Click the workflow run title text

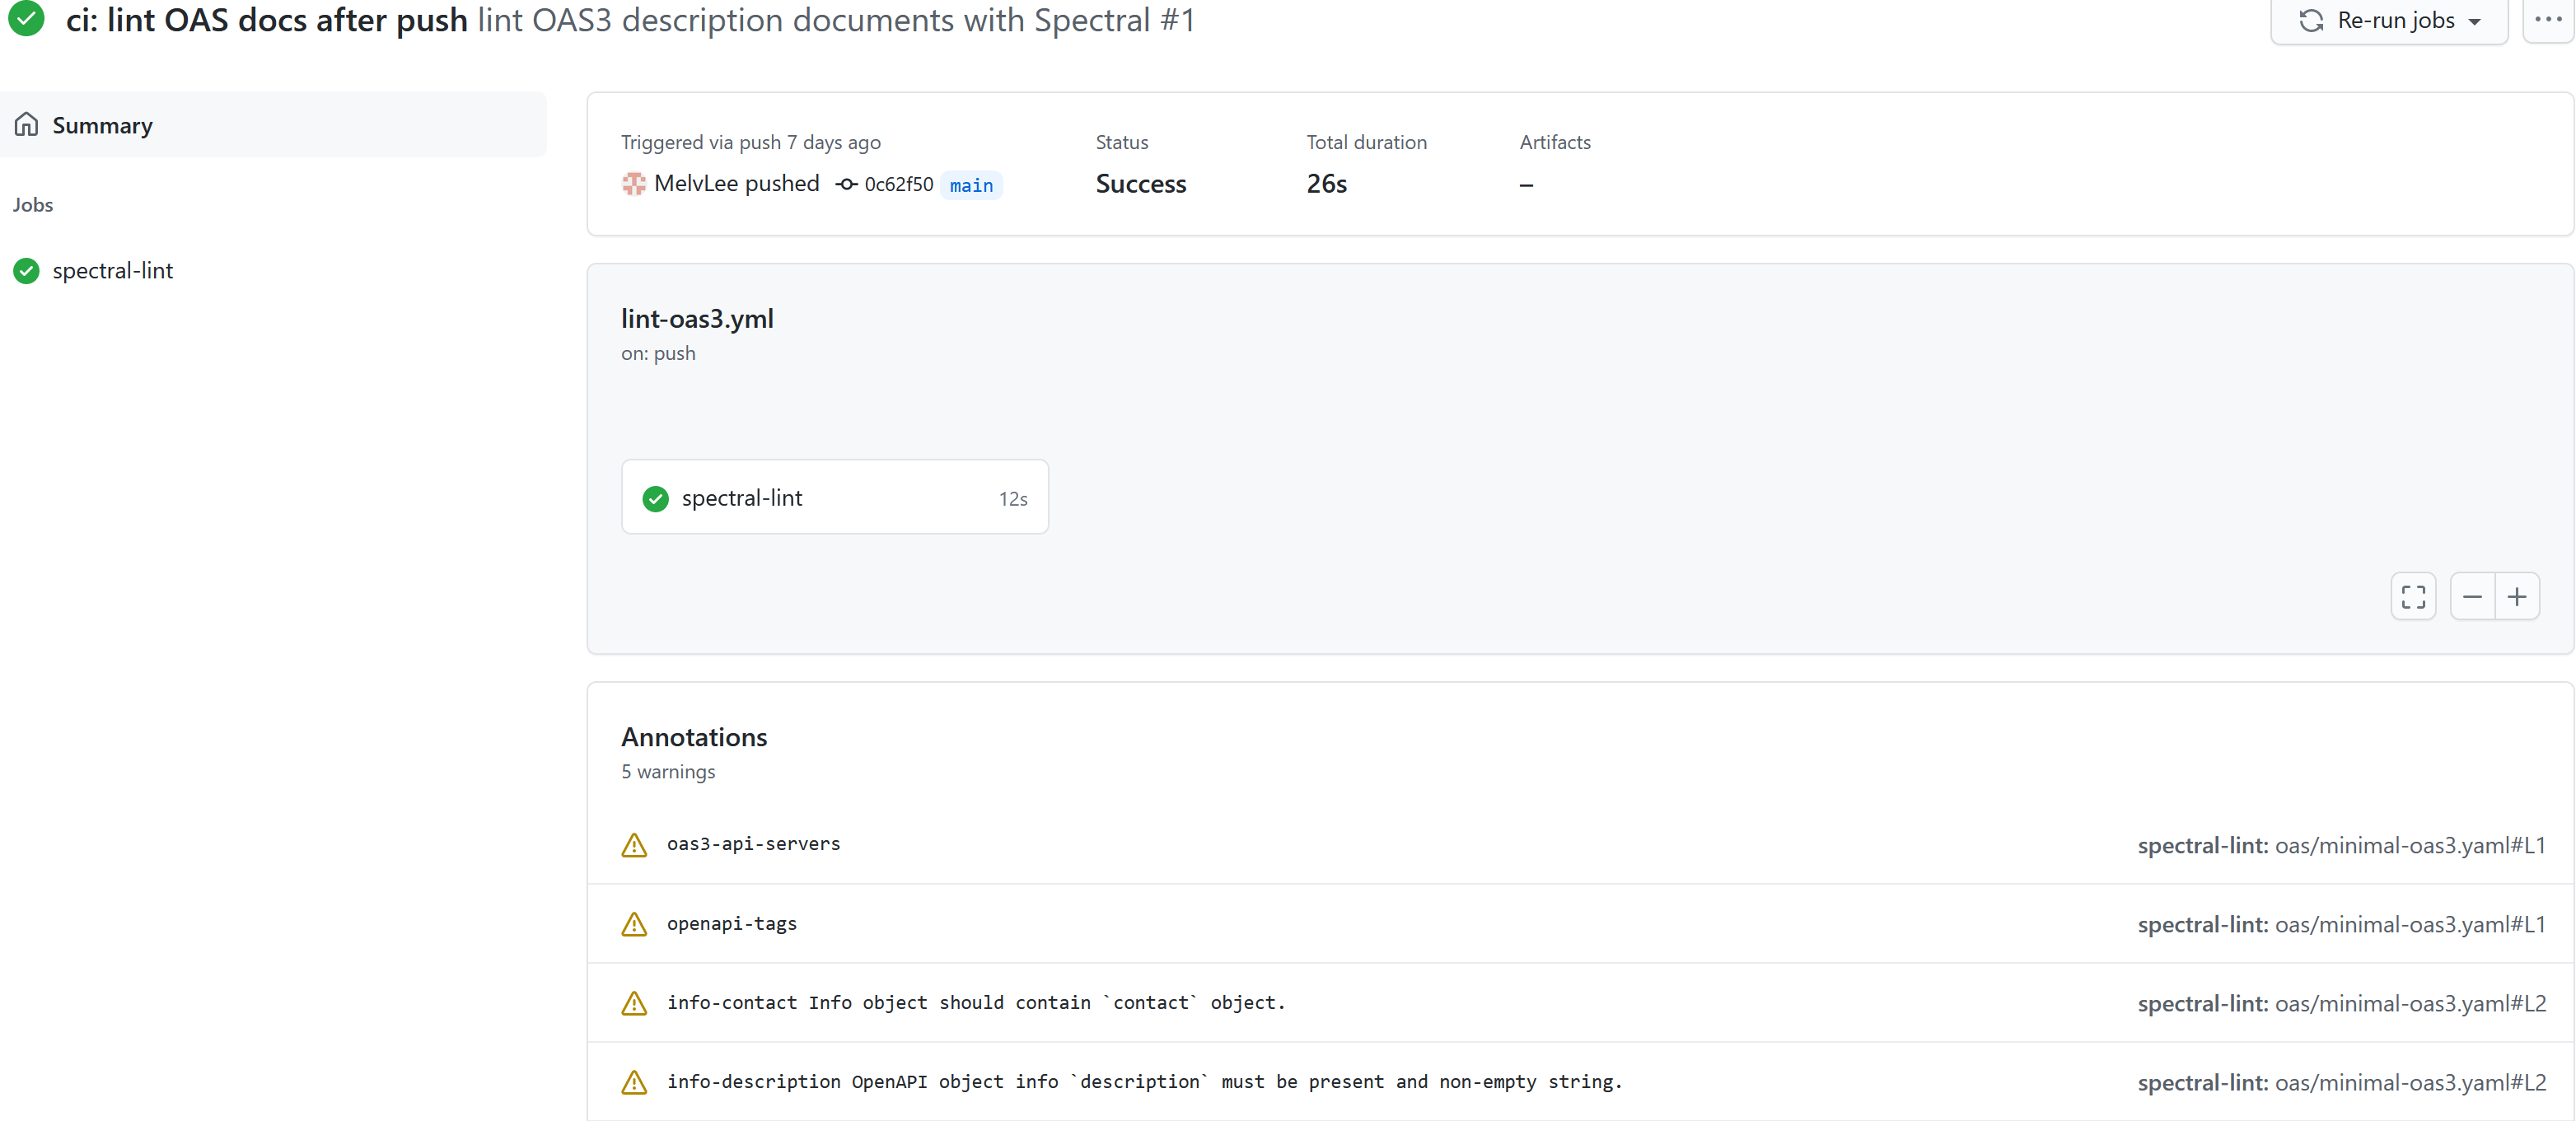(x=630, y=20)
